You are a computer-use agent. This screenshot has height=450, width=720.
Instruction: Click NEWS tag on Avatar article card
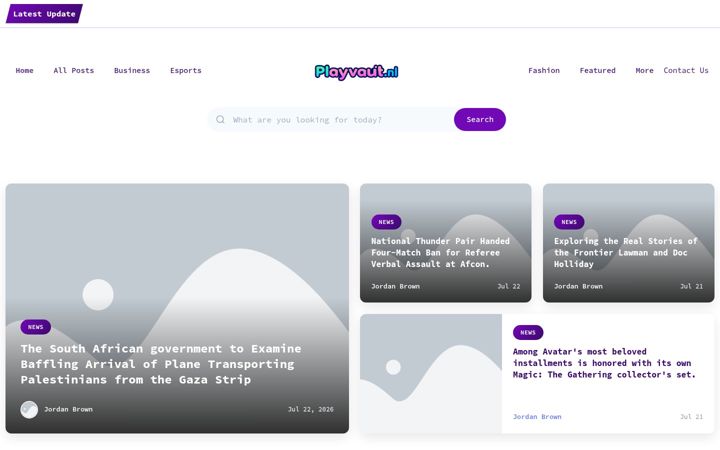[x=528, y=332]
